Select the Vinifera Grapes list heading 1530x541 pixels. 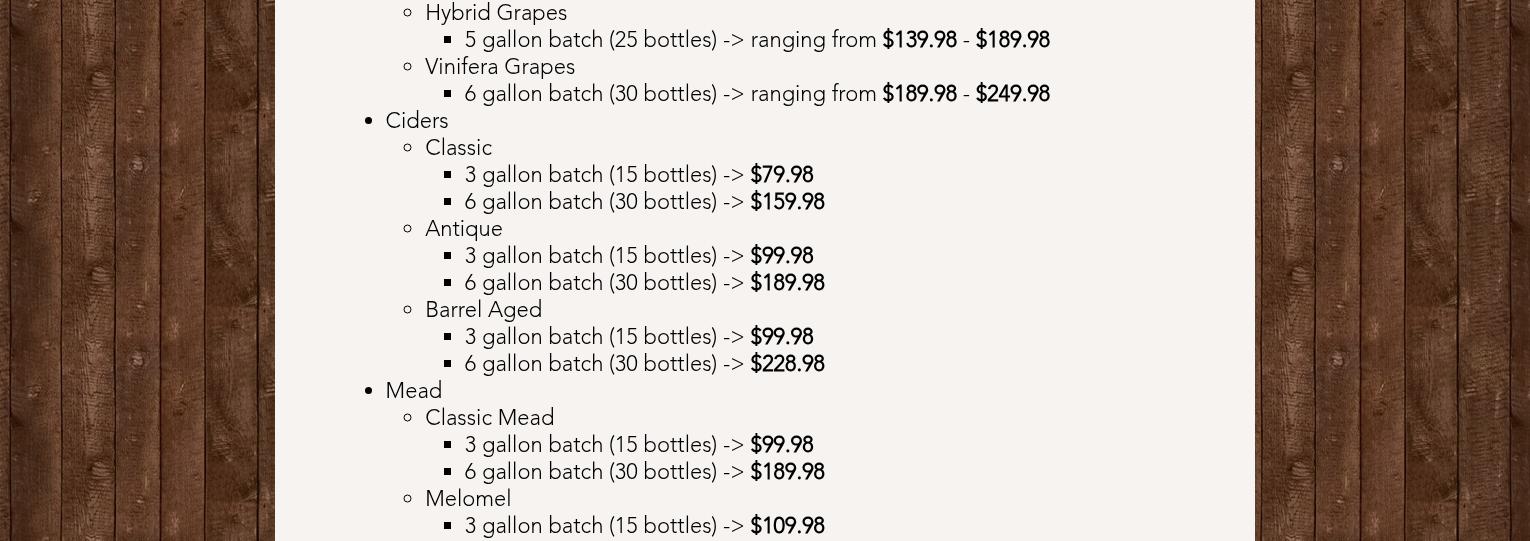pyautogui.click(x=499, y=67)
